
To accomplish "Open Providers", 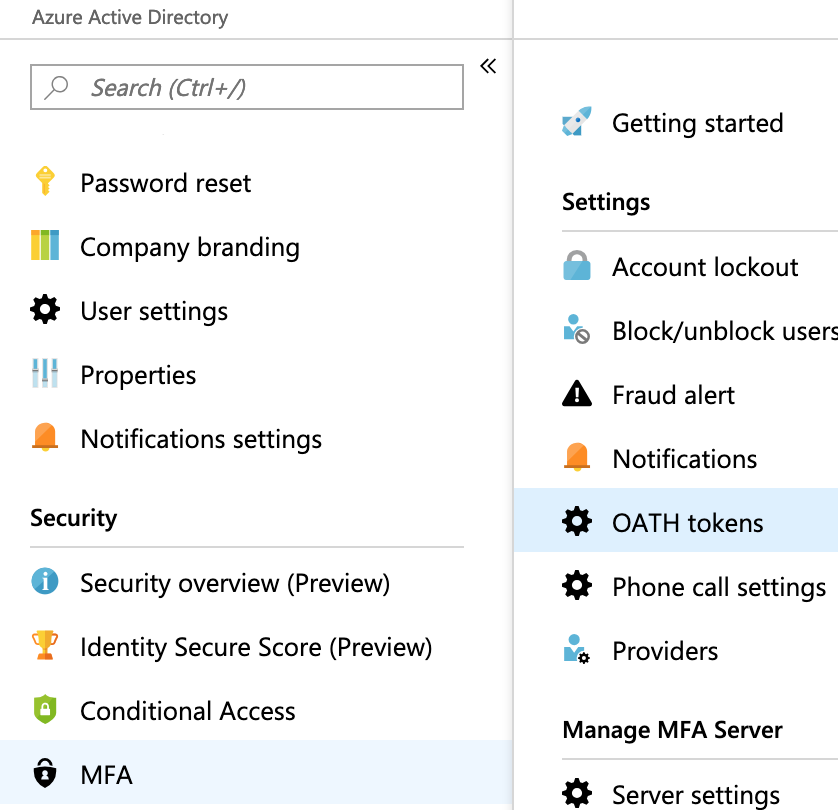I will [665, 651].
